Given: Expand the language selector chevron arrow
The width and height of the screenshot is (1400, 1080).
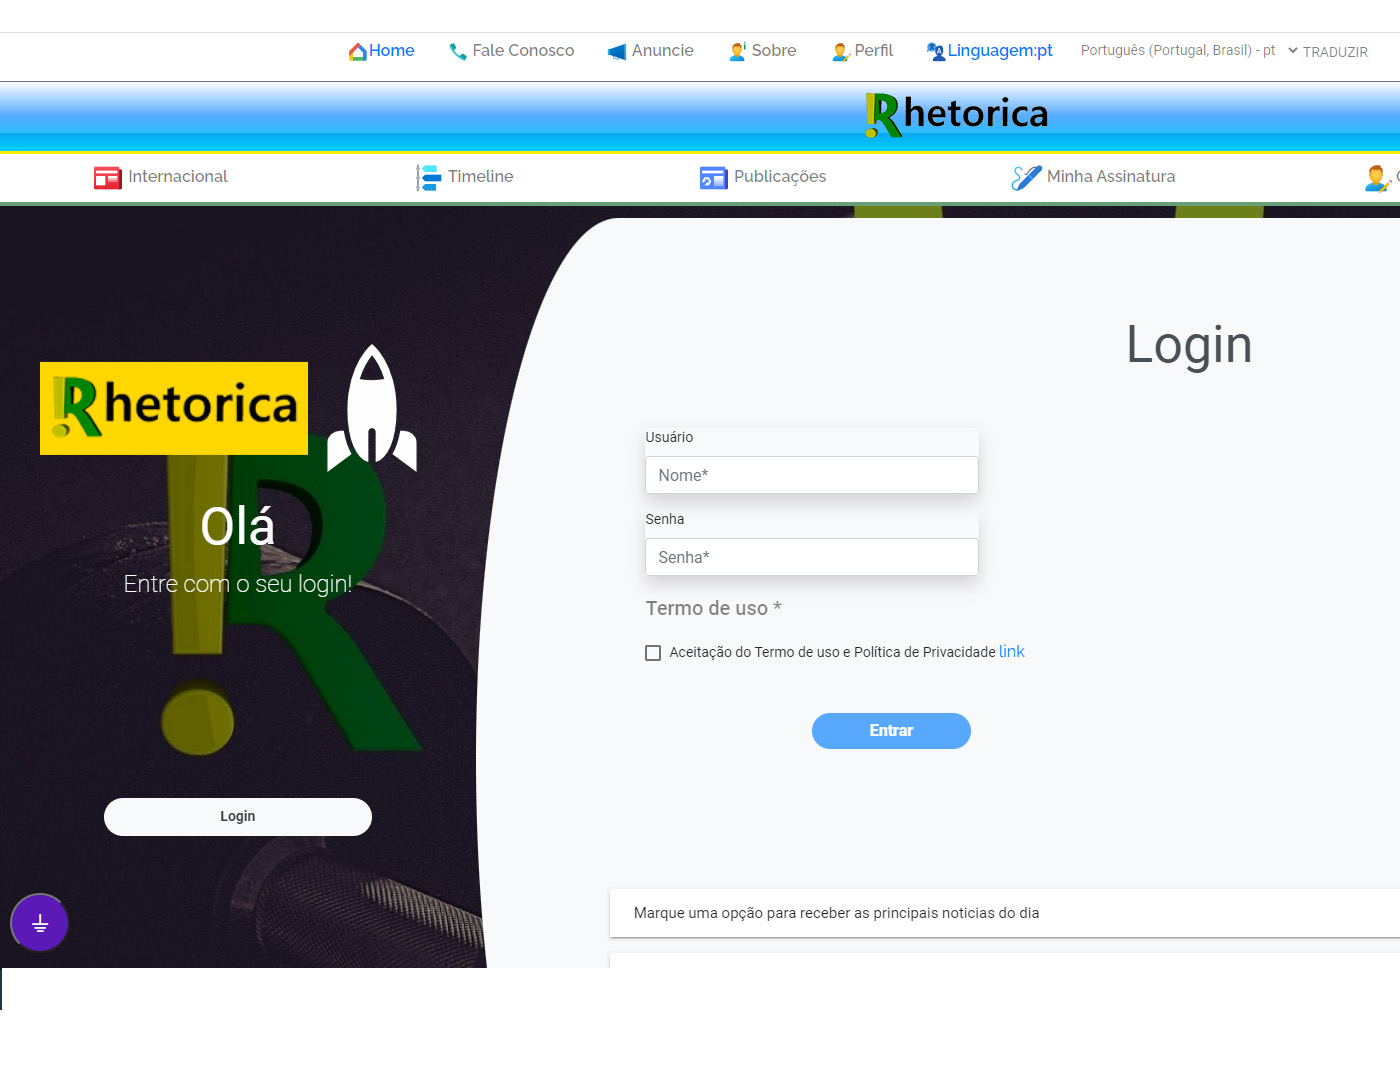Looking at the screenshot, I should click(x=1292, y=51).
